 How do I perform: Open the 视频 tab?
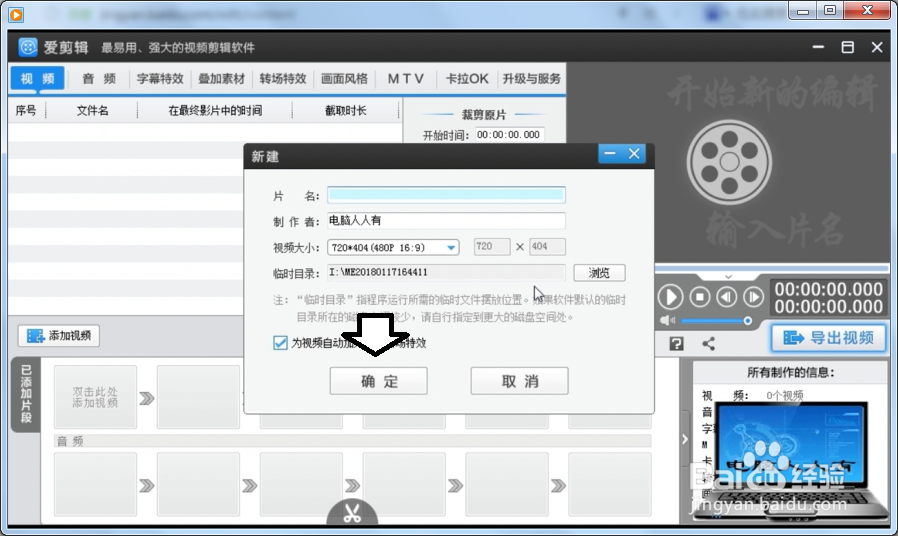tap(37, 78)
